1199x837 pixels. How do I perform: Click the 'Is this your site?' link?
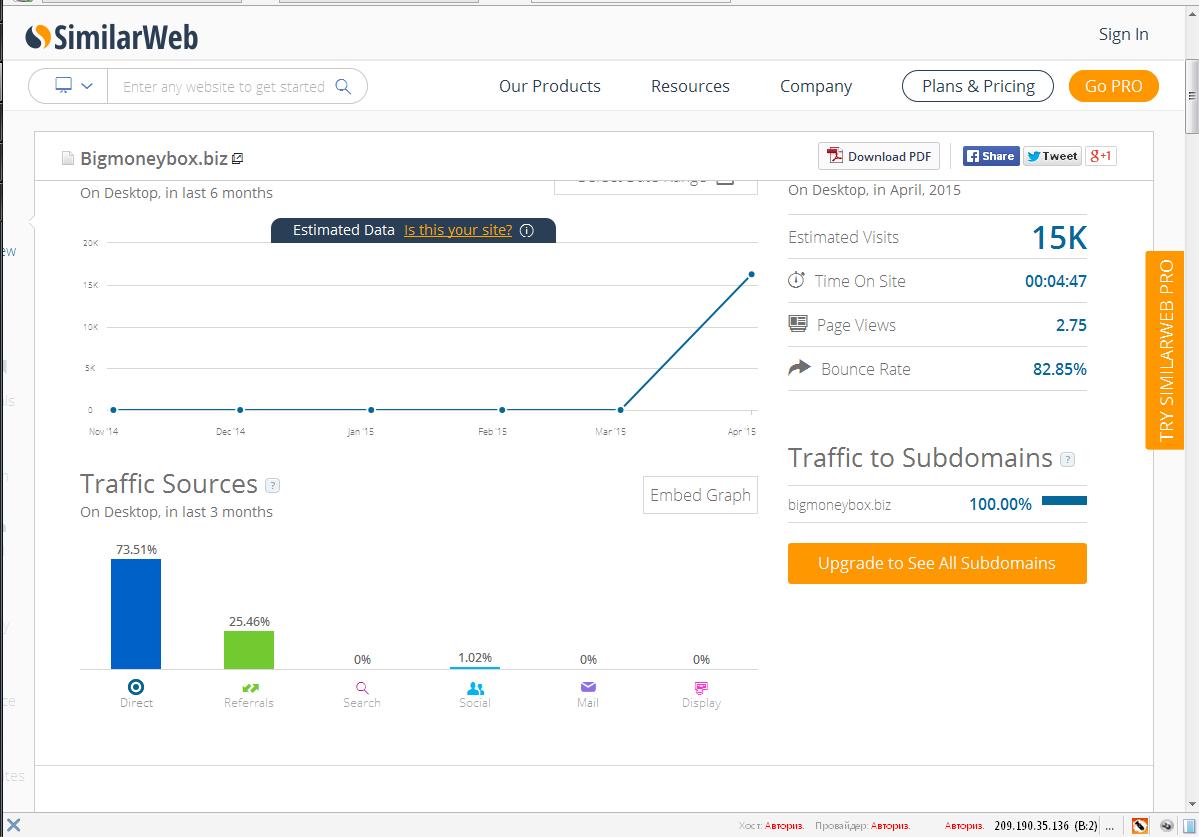click(458, 230)
